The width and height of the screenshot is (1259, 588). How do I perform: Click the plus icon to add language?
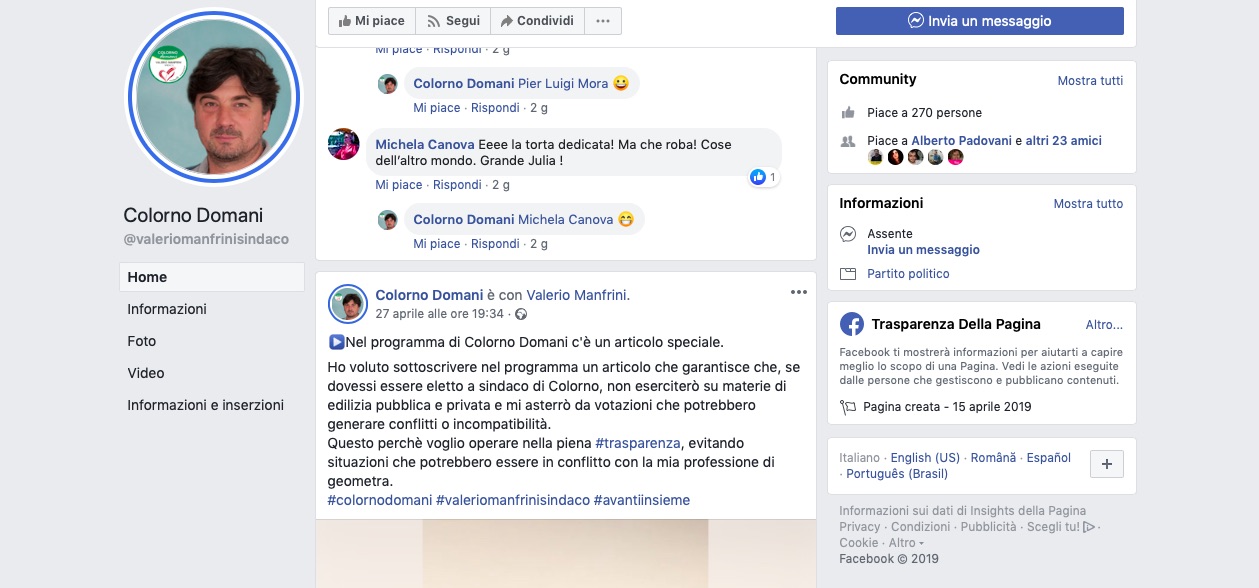(1107, 465)
